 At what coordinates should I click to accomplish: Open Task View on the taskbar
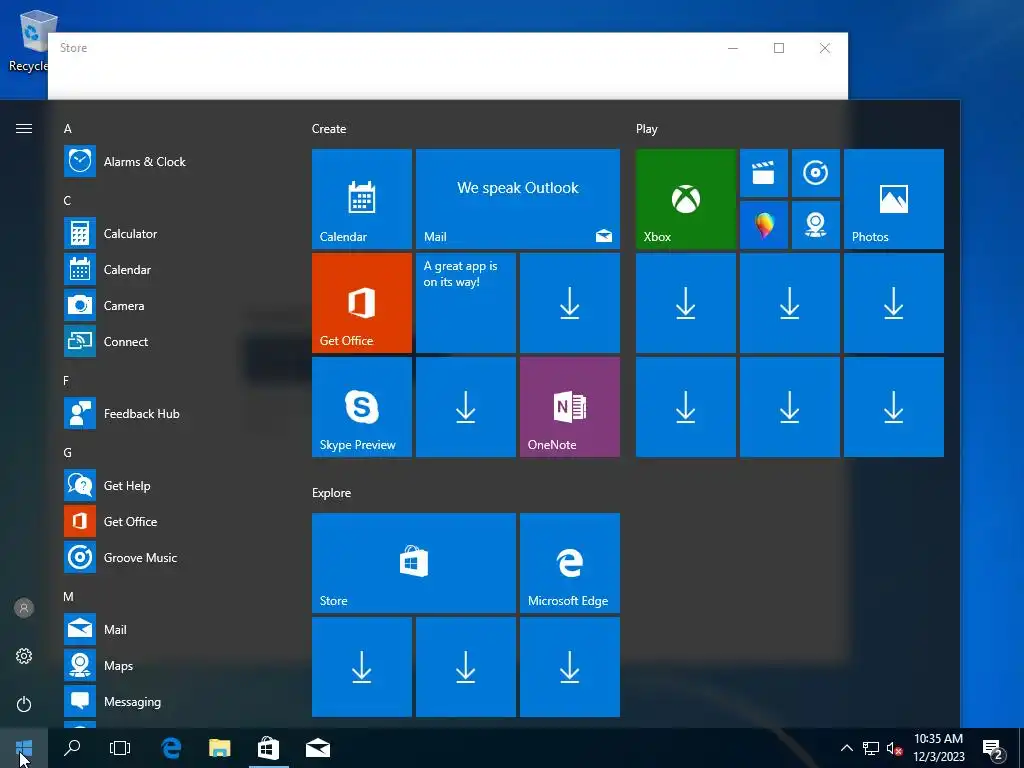click(x=120, y=748)
